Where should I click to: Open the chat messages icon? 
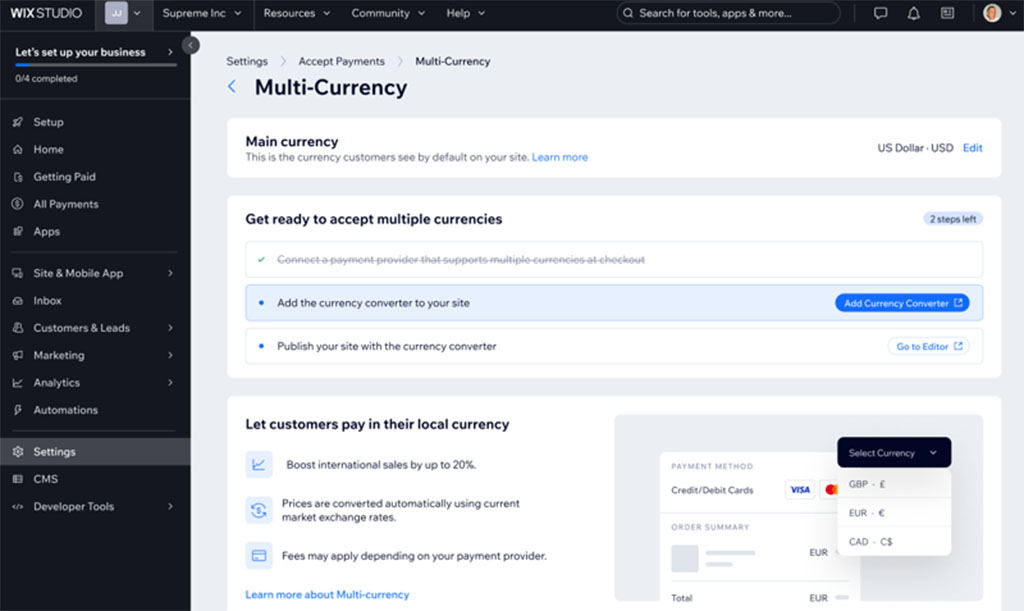880,13
